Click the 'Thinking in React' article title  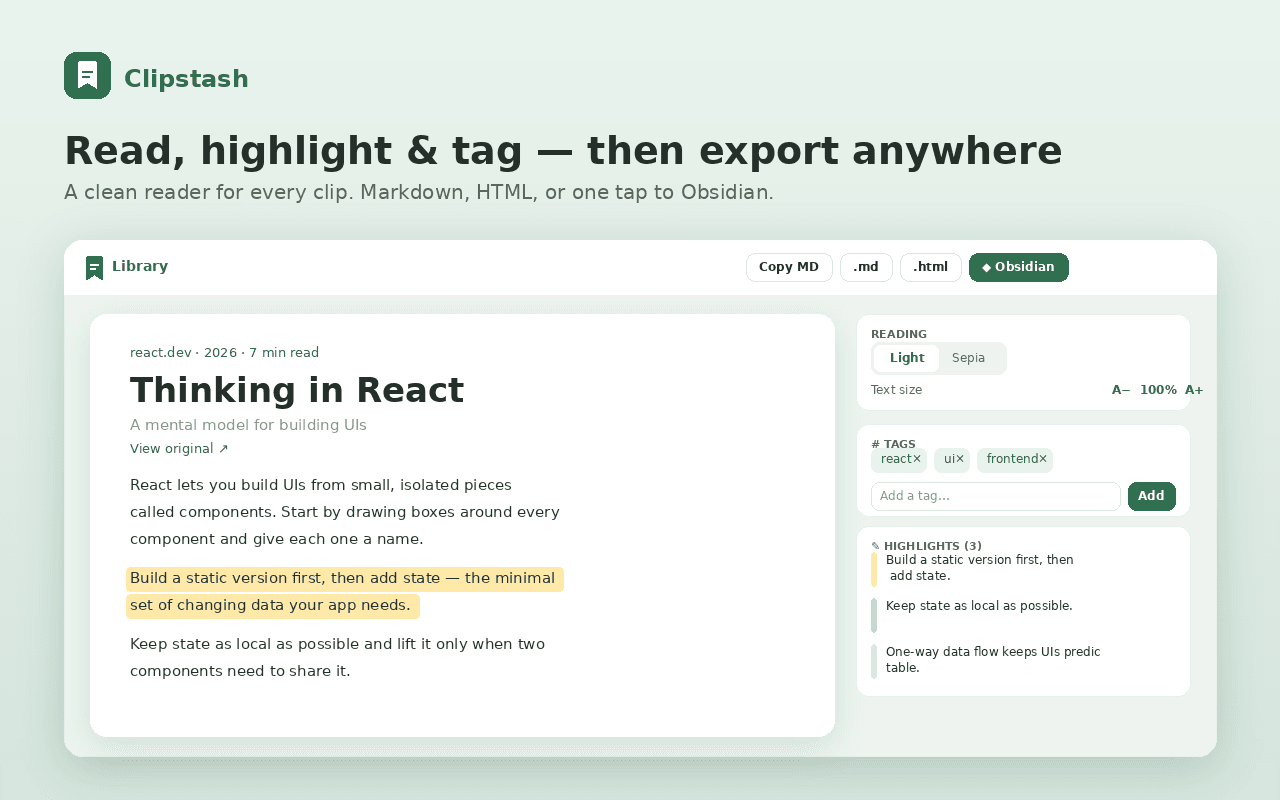pyautogui.click(x=297, y=390)
